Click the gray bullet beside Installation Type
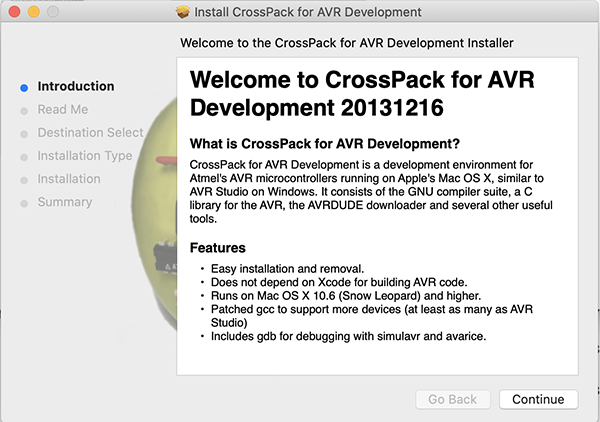Viewport: 600px width, 422px height. point(24,157)
